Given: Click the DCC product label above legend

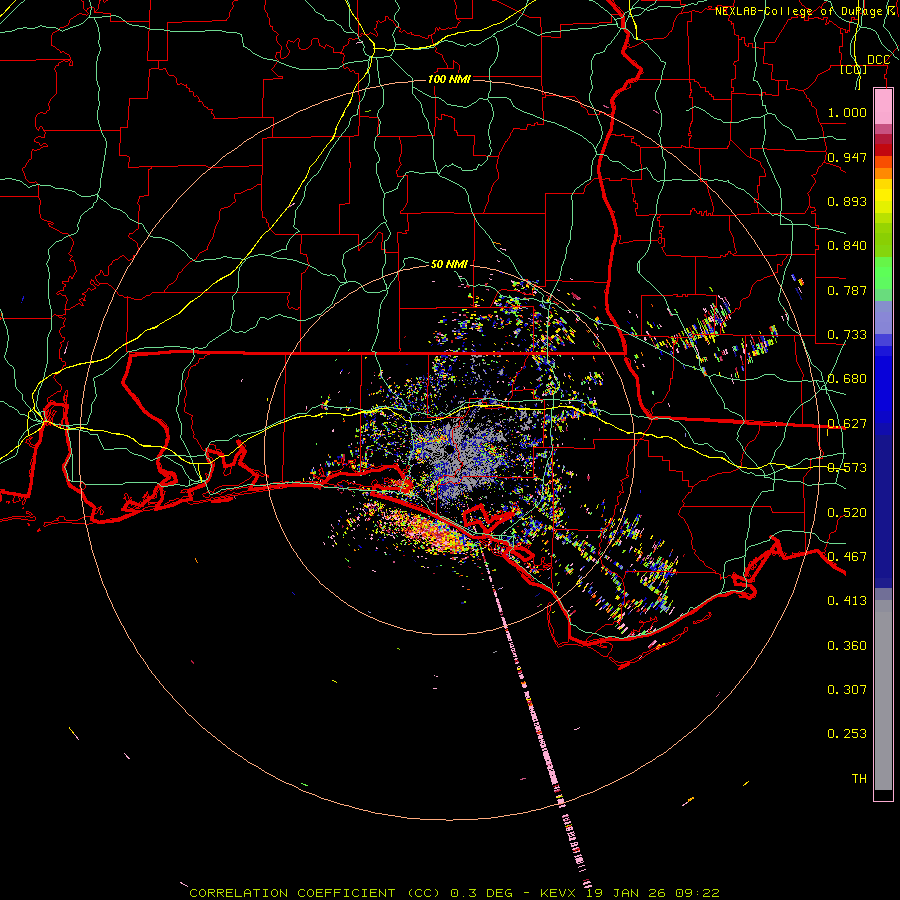Looking at the screenshot, I should click(x=878, y=60).
